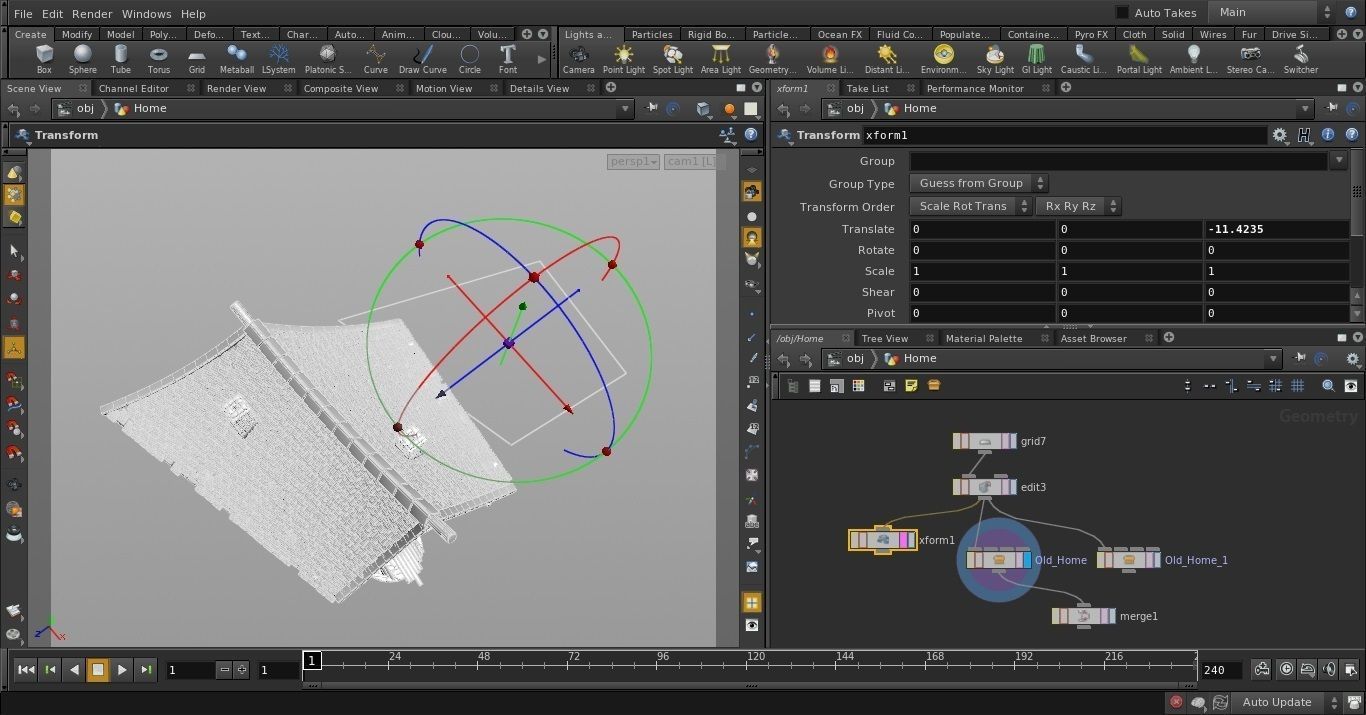
Task: Open the Rx Ry Rz rotation order dropdown
Action: pos(1077,206)
